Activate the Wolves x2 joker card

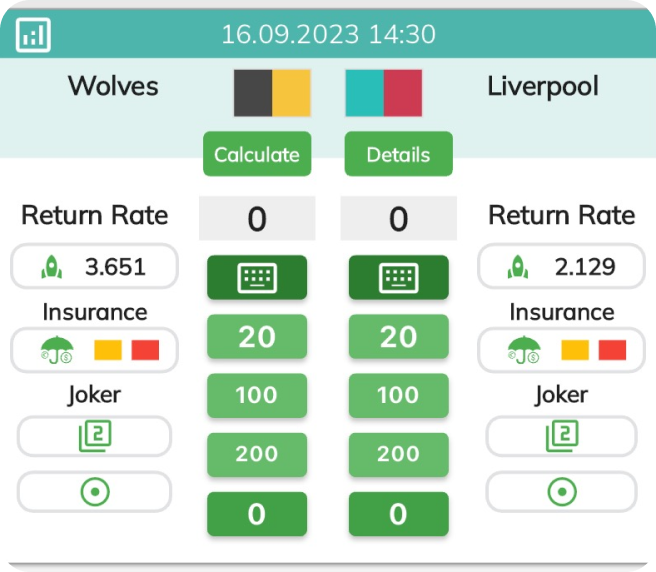(94, 435)
